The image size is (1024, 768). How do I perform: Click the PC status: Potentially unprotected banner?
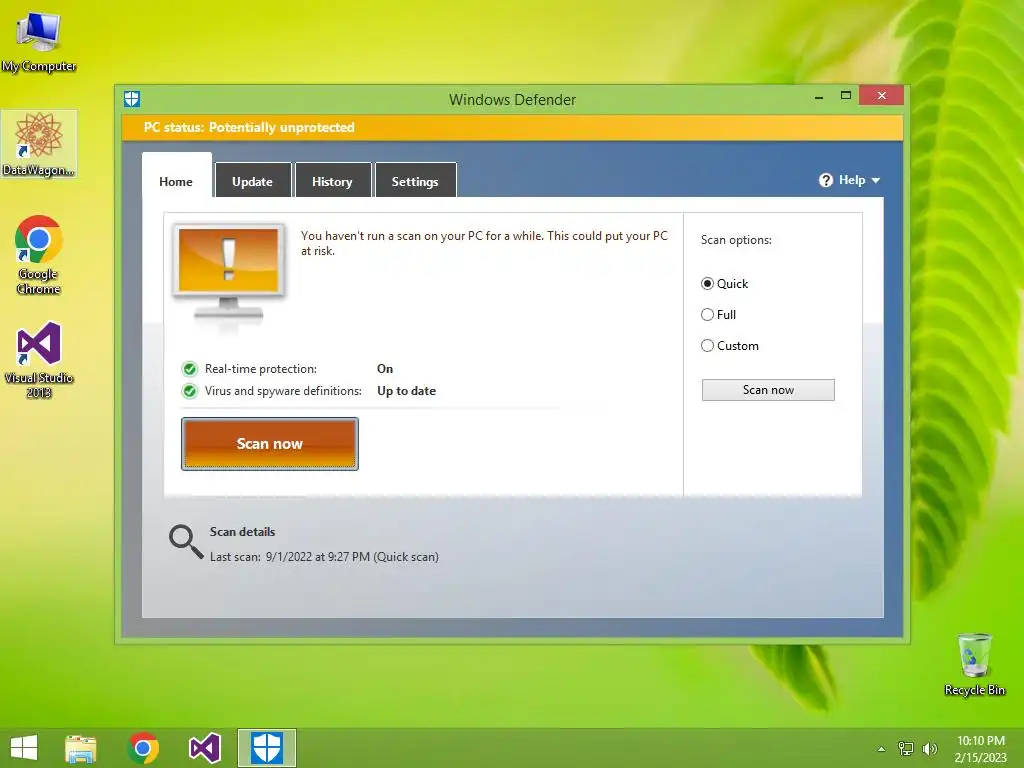513,127
